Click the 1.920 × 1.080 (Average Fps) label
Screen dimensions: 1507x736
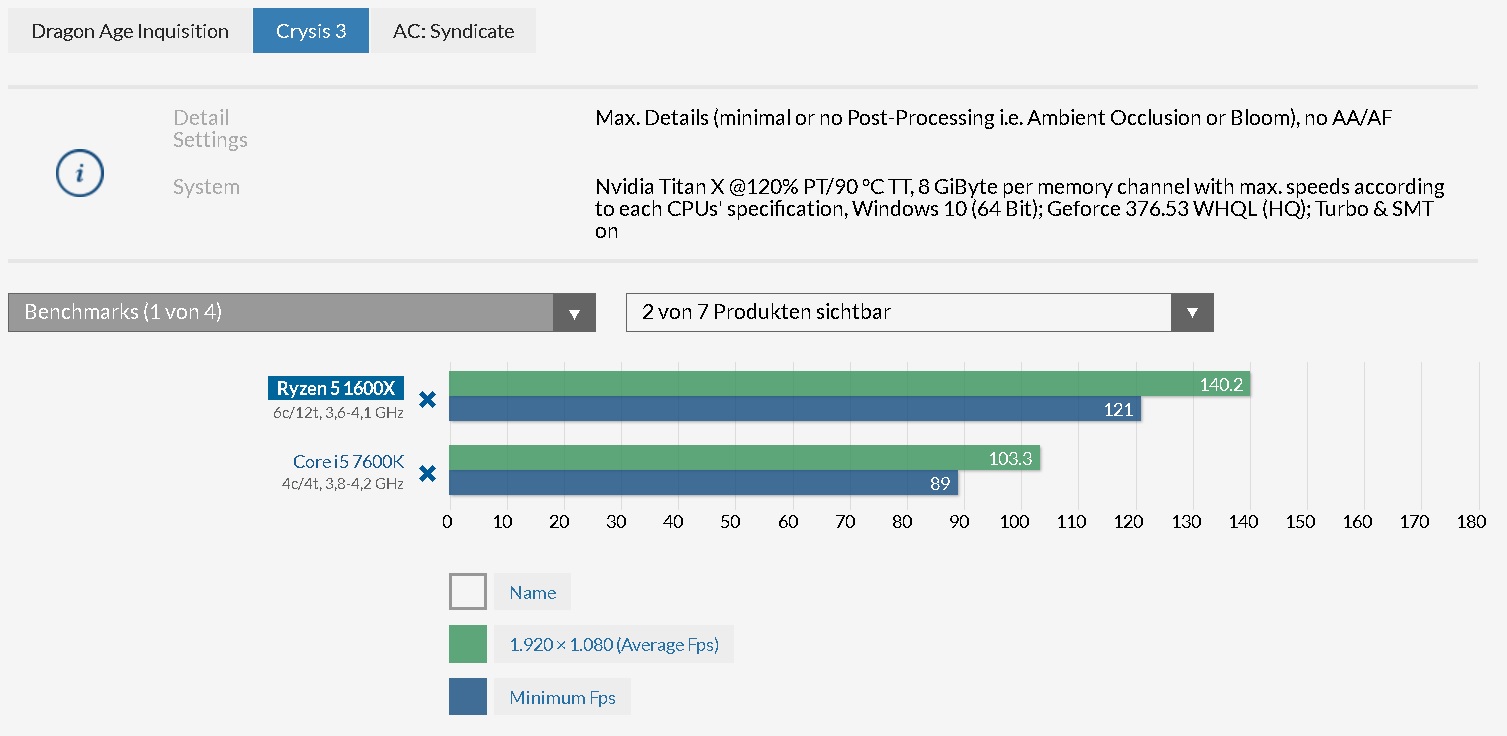coord(613,644)
